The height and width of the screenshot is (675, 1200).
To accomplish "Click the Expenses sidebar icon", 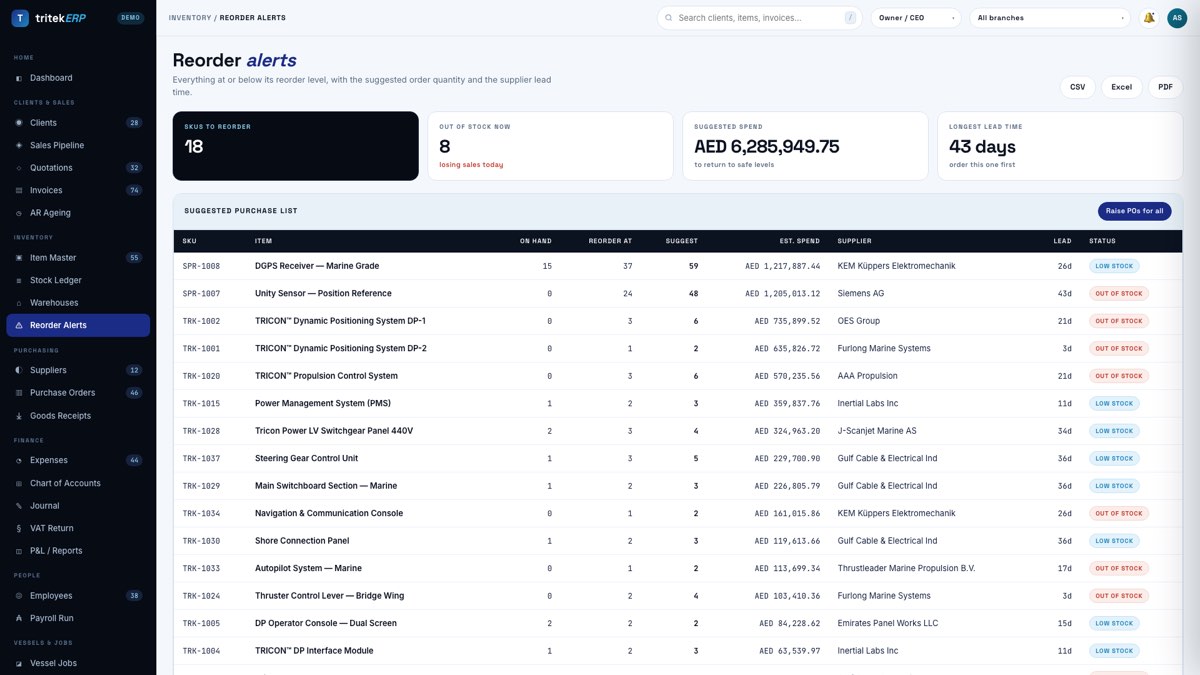I will 19,460.
